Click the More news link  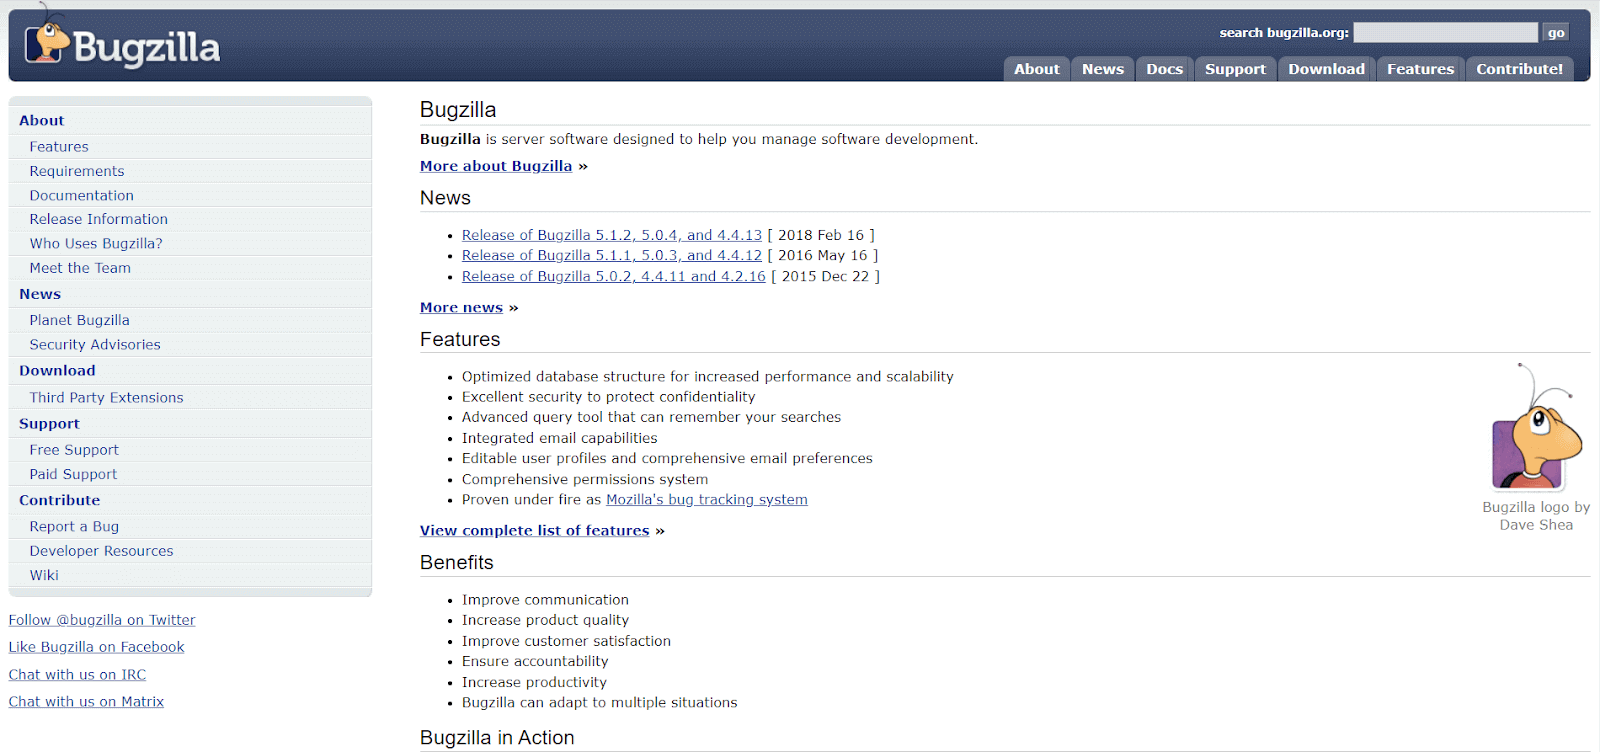click(461, 308)
